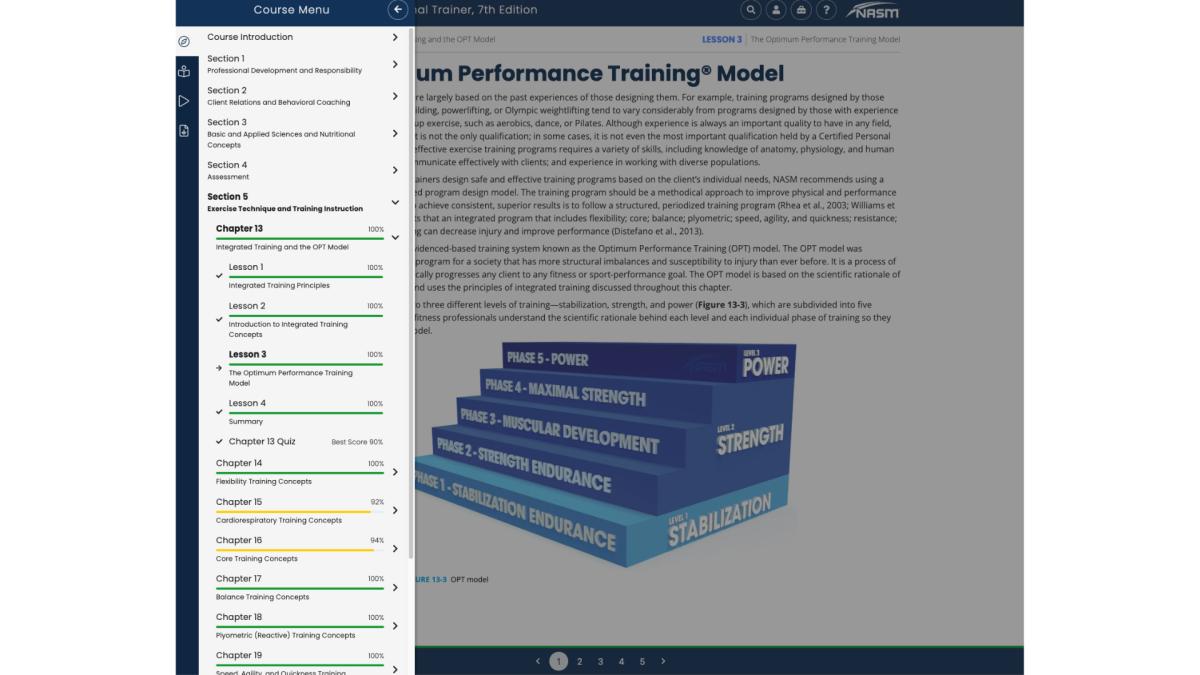Expand Chapter 15 Cardiorespiratory Training chevron
The width and height of the screenshot is (1200, 675).
click(395, 510)
